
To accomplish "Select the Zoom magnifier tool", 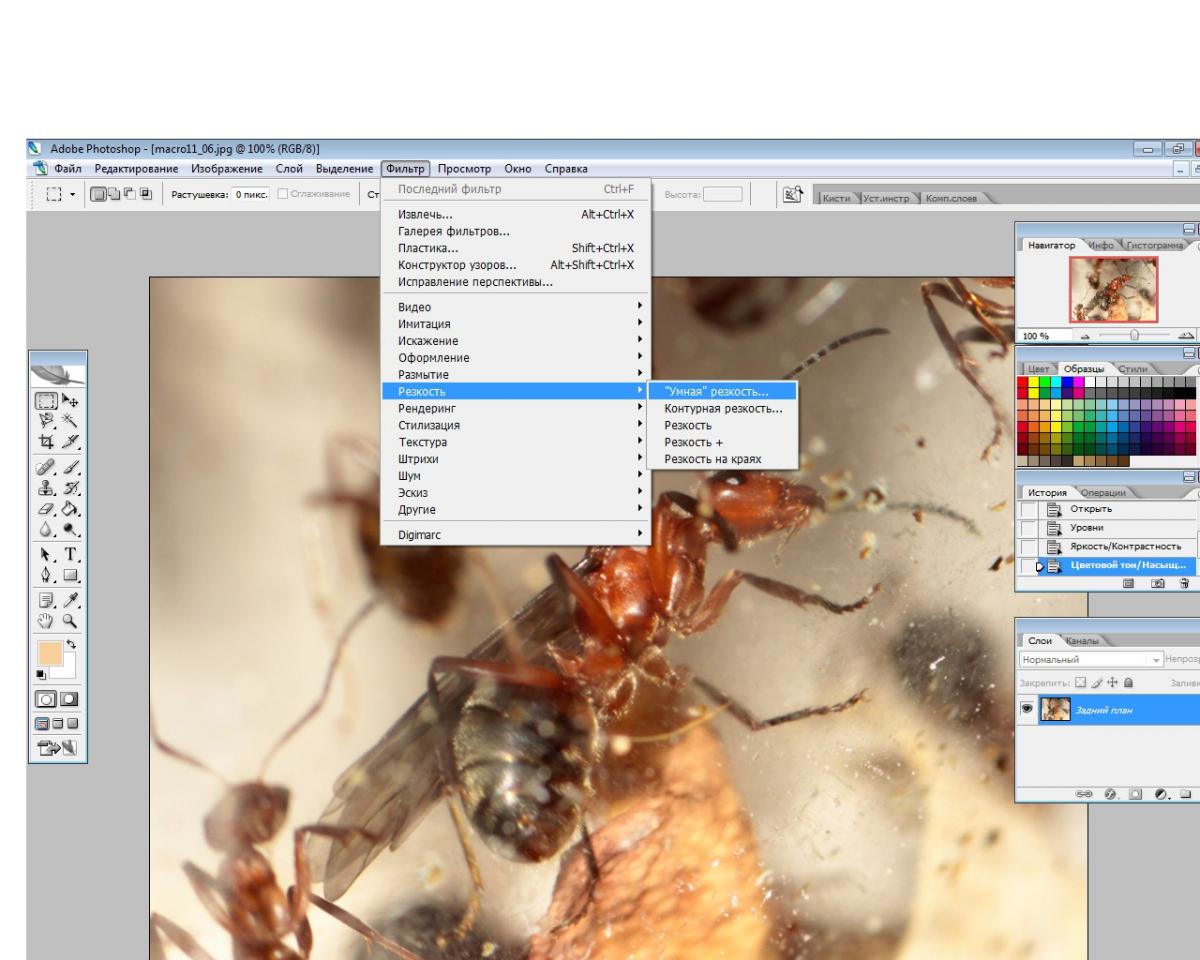I will 70,620.
